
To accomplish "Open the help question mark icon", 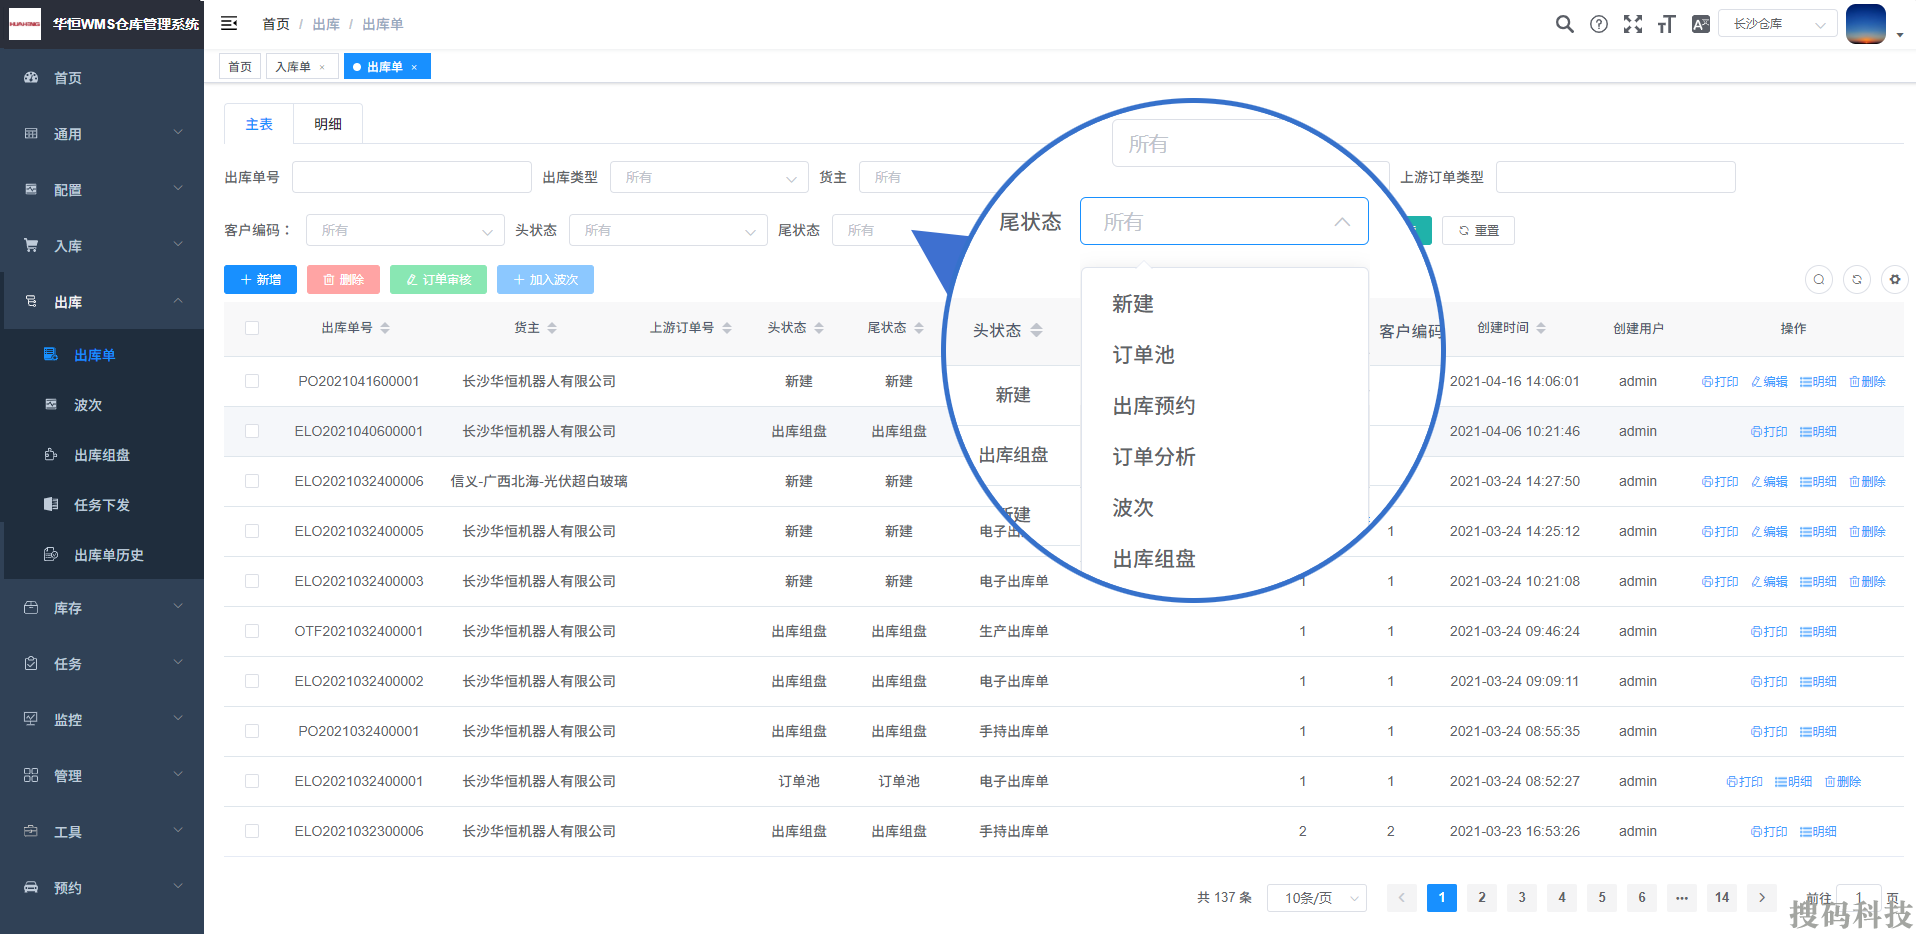I will (1599, 24).
